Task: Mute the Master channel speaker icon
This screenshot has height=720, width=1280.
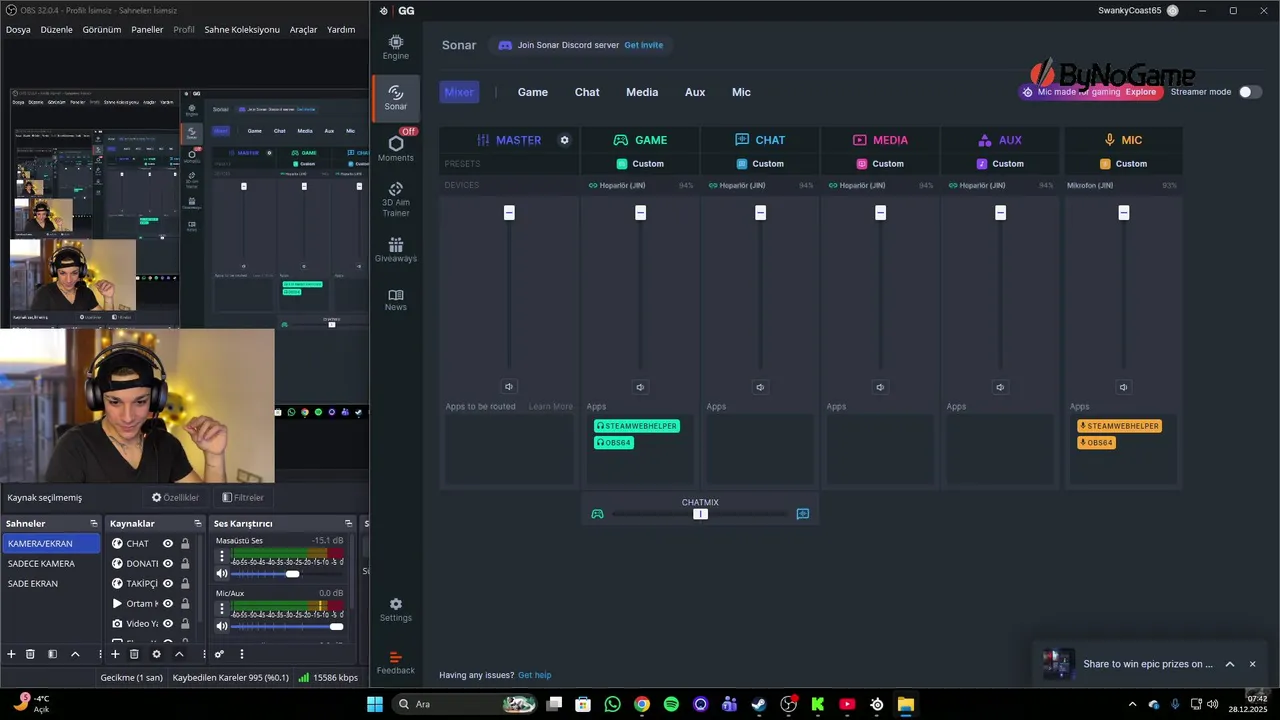Action: 509,387
